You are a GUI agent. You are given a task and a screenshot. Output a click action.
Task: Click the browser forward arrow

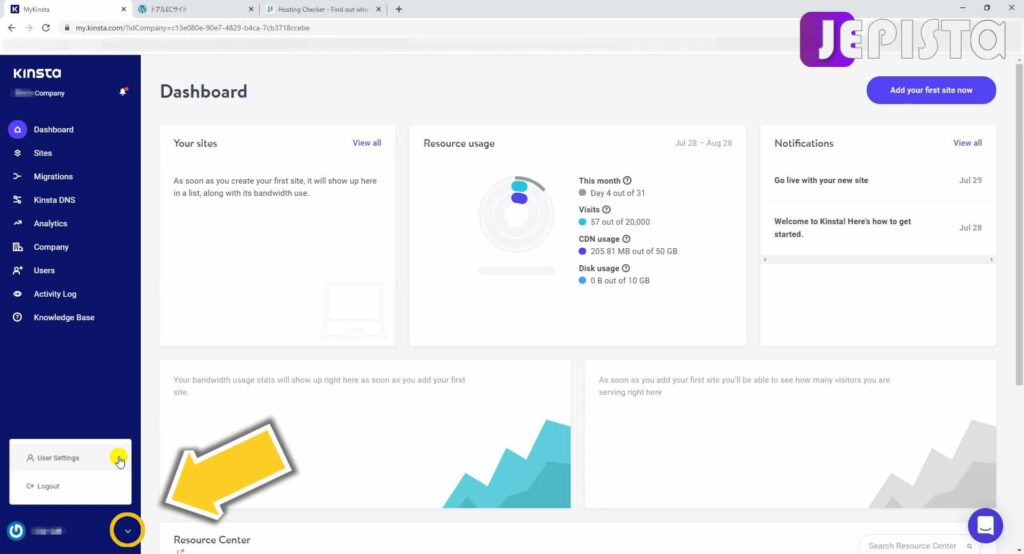[29, 28]
